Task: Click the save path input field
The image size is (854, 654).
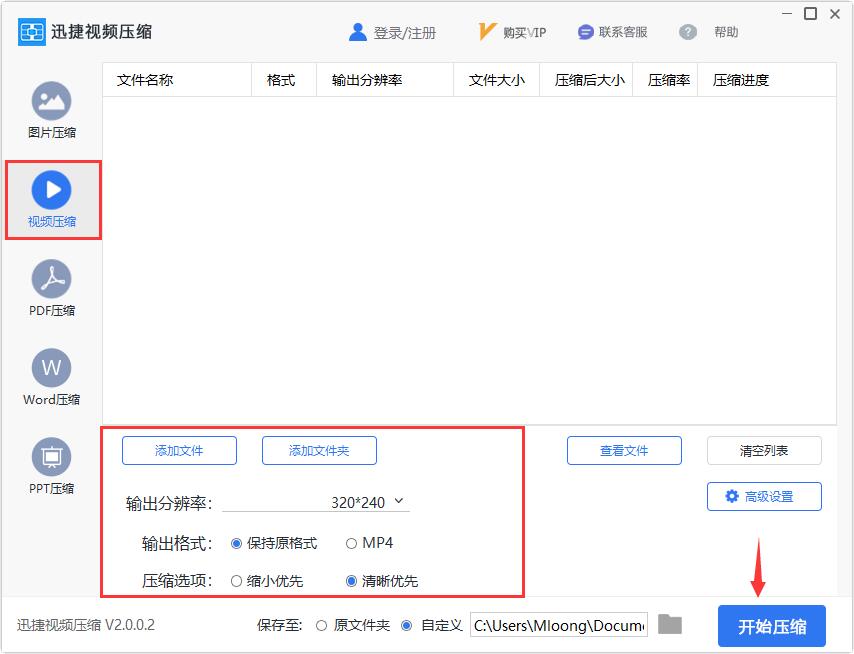Action: pyautogui.click(x=559, y=625)
